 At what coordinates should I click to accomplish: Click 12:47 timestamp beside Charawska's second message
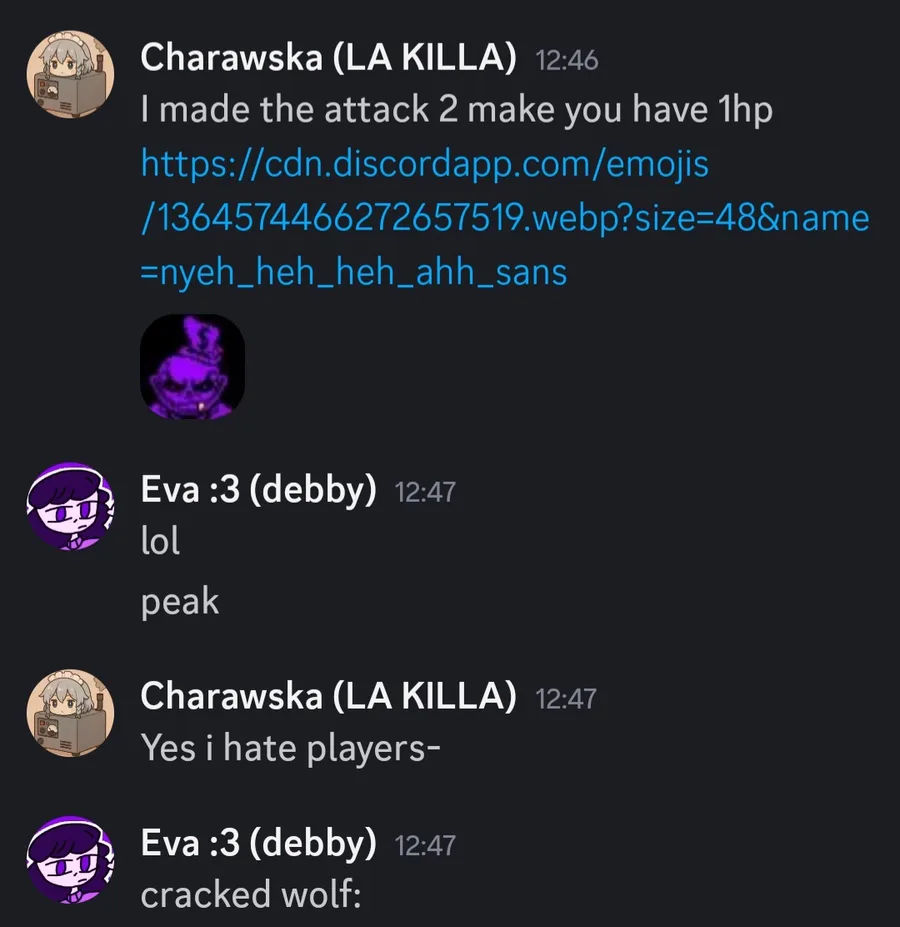point(566,698)
